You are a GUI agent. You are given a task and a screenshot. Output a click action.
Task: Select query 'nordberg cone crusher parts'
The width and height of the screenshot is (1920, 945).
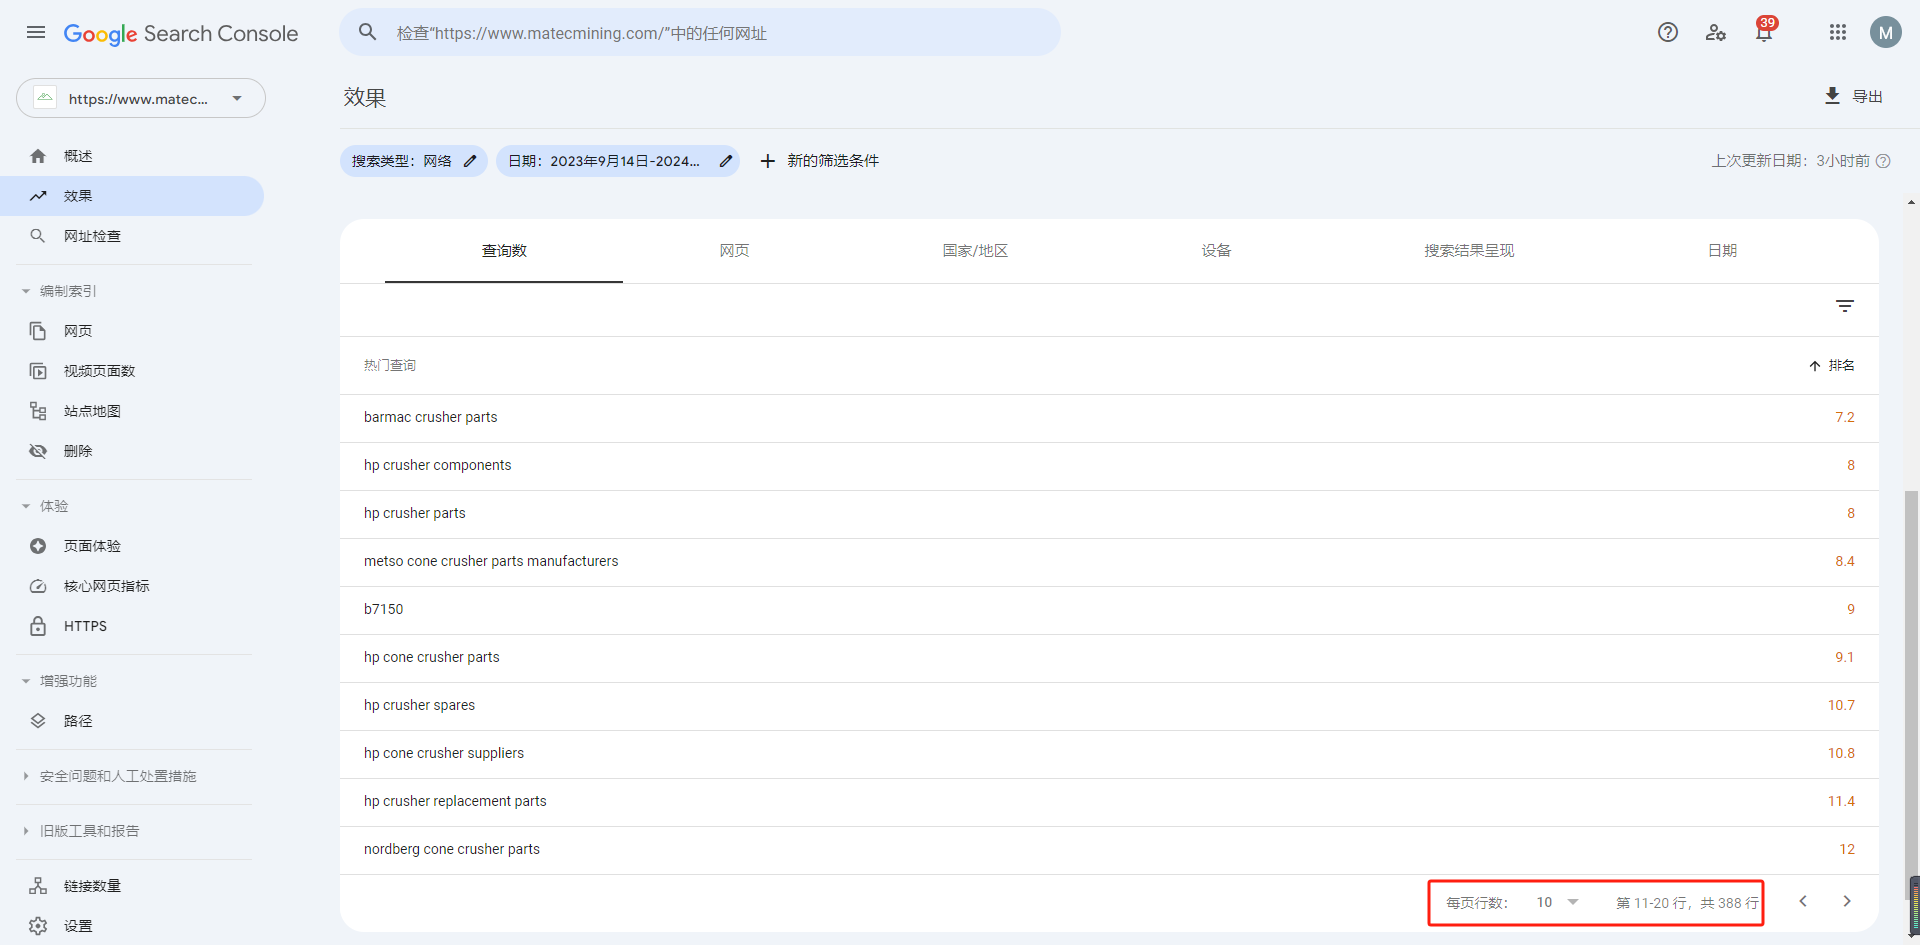[x=451, y=850]
